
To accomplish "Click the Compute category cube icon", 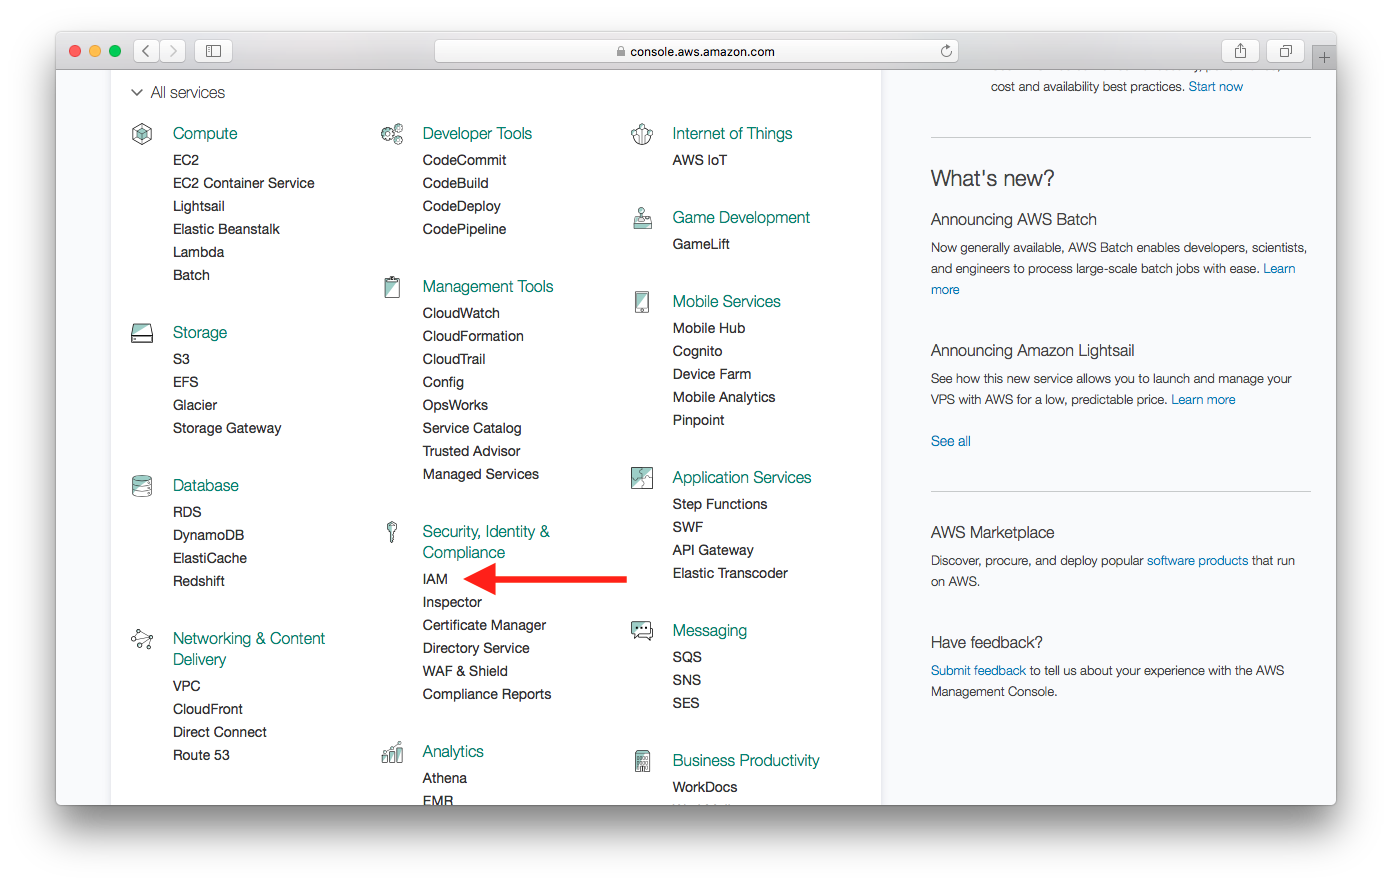I will point(142,133).
